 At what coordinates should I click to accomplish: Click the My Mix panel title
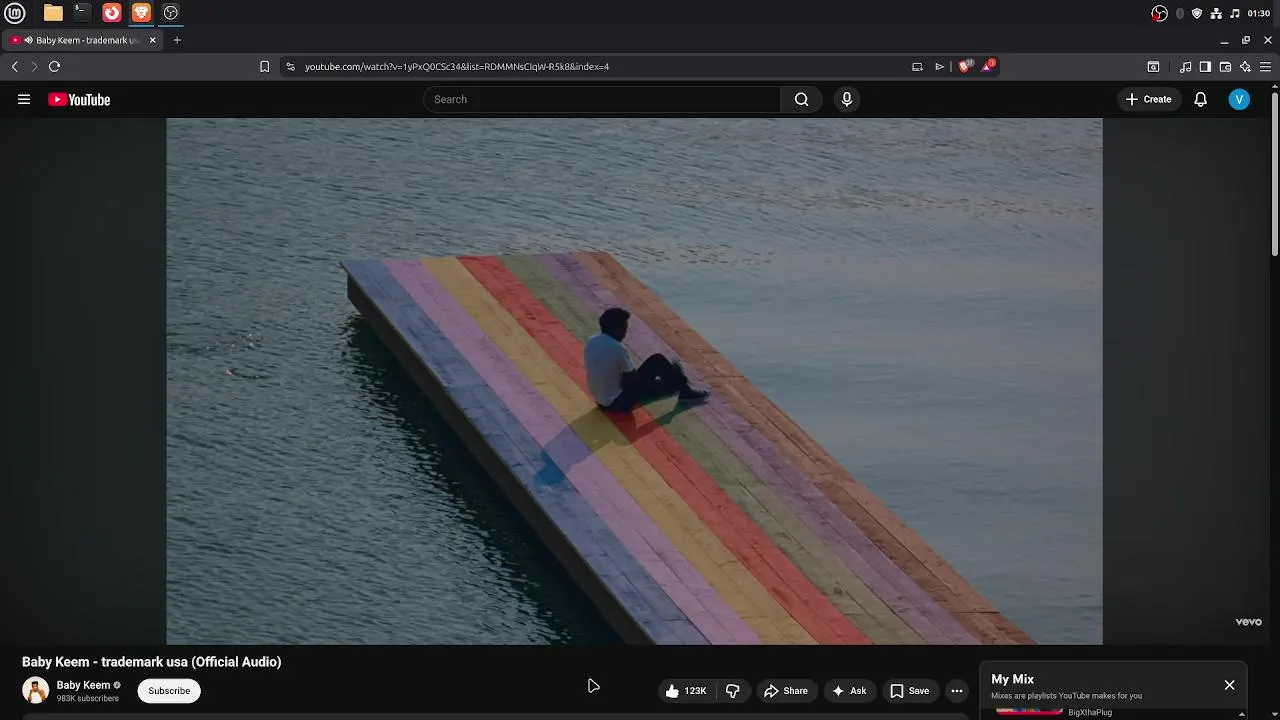[x=1012, y=679]
